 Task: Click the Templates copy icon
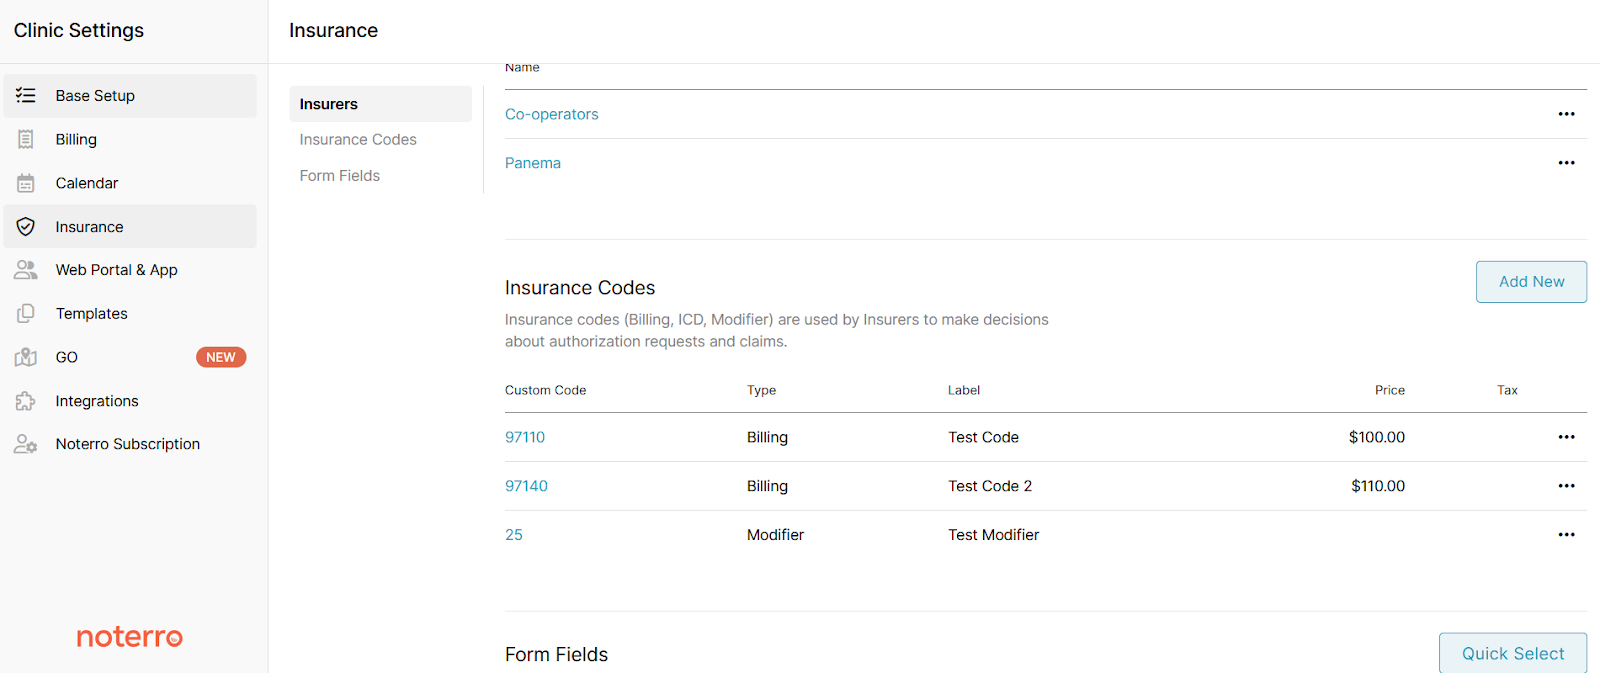click(26, 313)
